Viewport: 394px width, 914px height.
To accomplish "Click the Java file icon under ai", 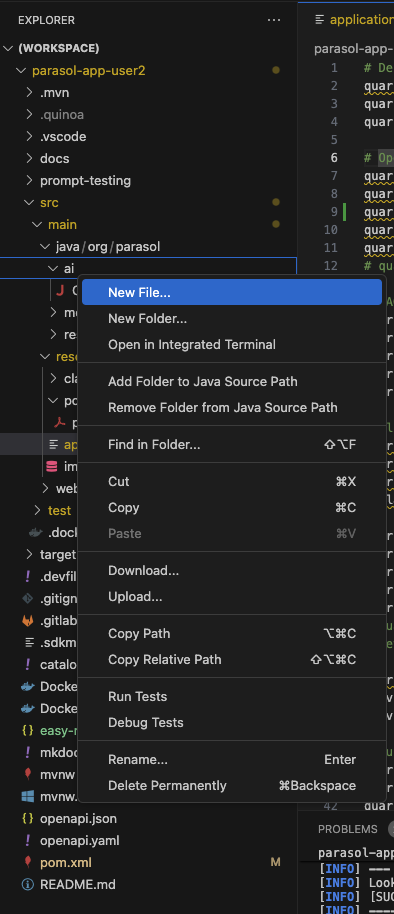I will [60, 290].
